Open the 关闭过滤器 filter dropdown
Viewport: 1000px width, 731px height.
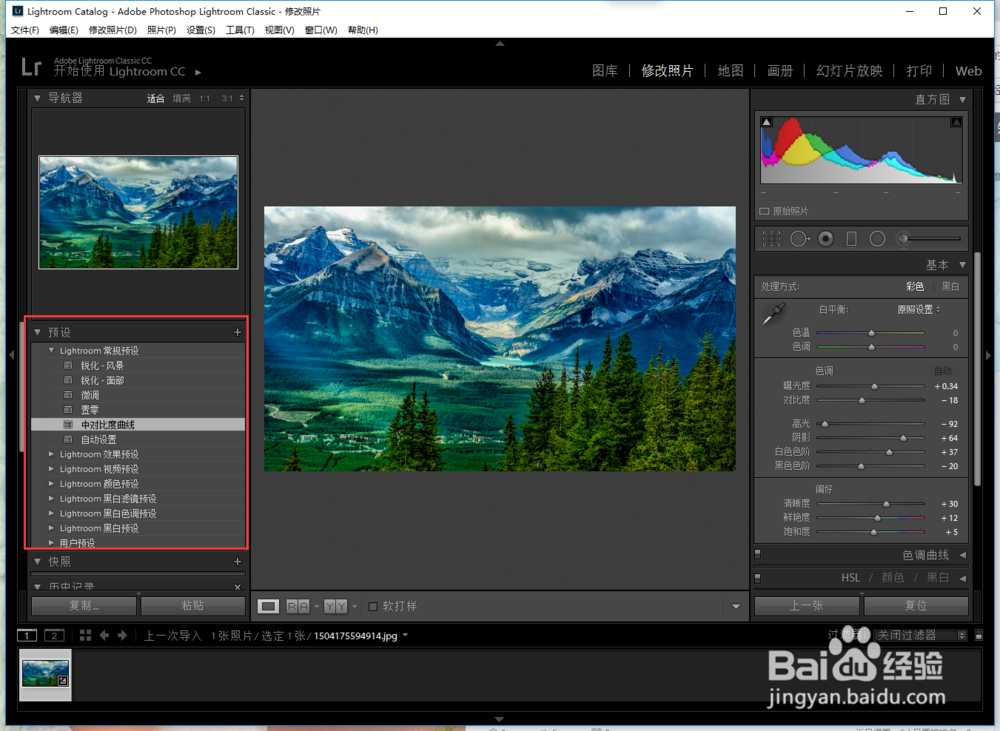click(920, 635)
